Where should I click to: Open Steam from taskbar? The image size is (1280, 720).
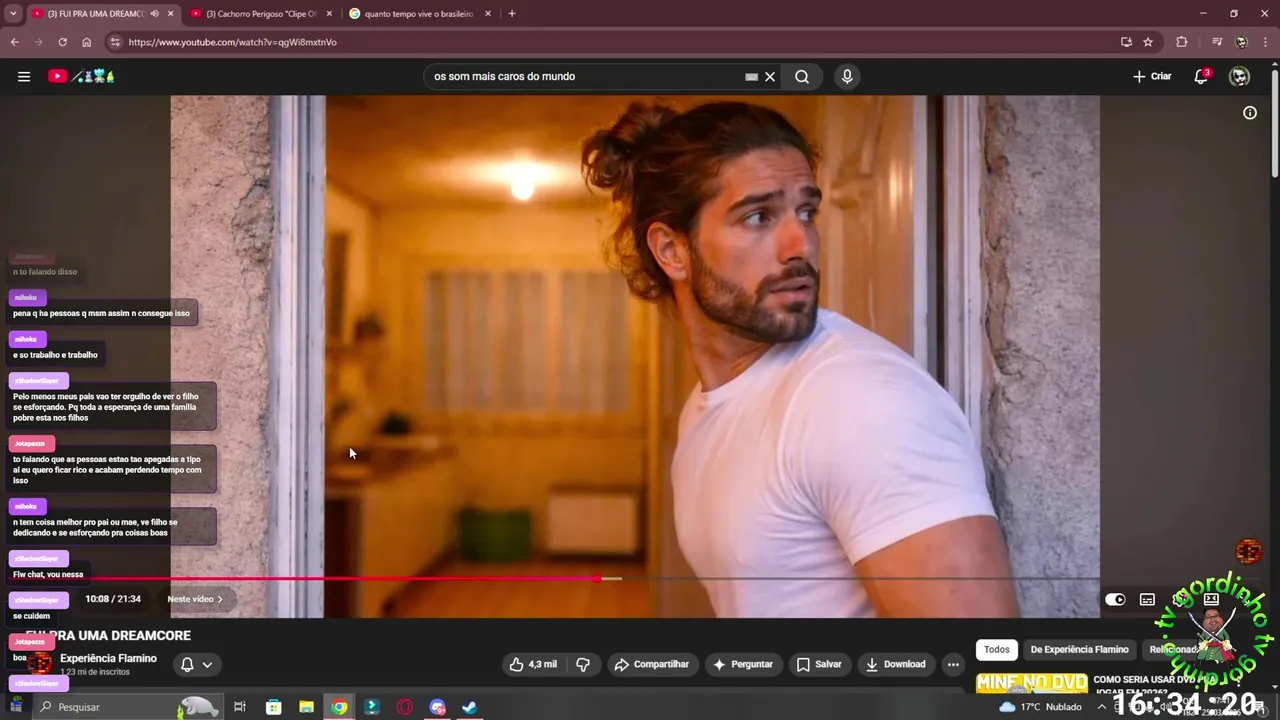coord(469,707)
